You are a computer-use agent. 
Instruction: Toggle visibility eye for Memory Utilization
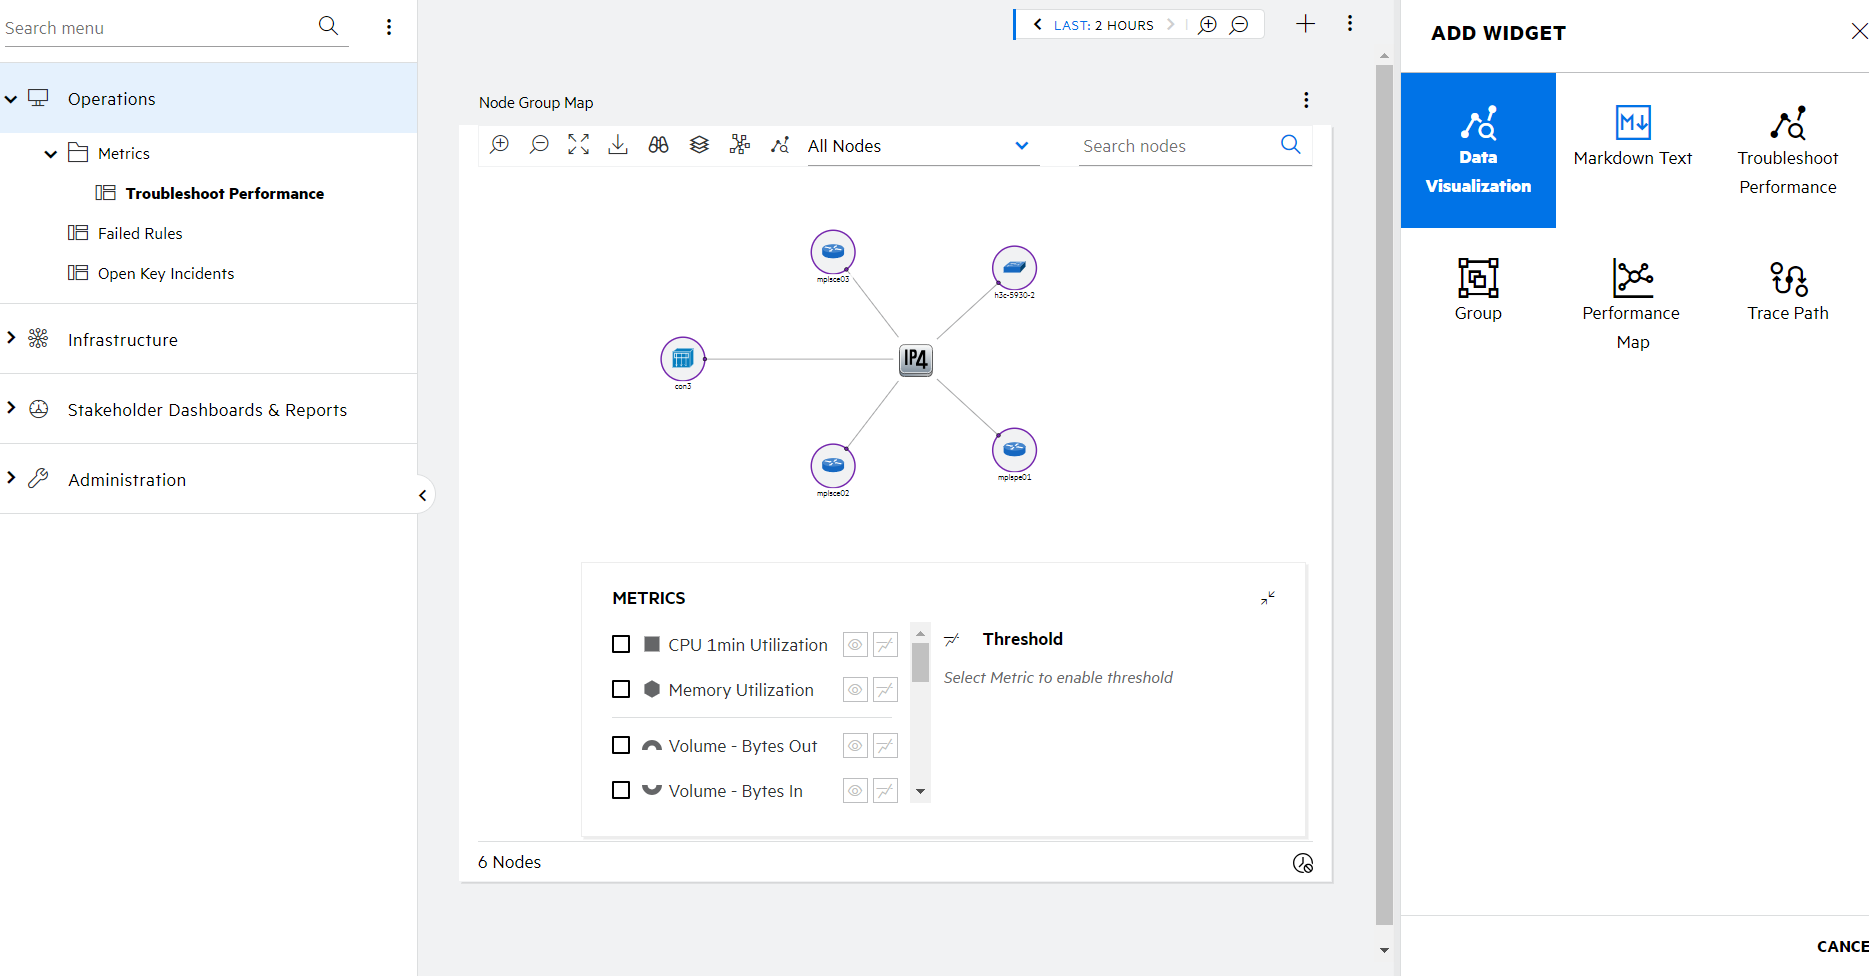tap(855, 690)
